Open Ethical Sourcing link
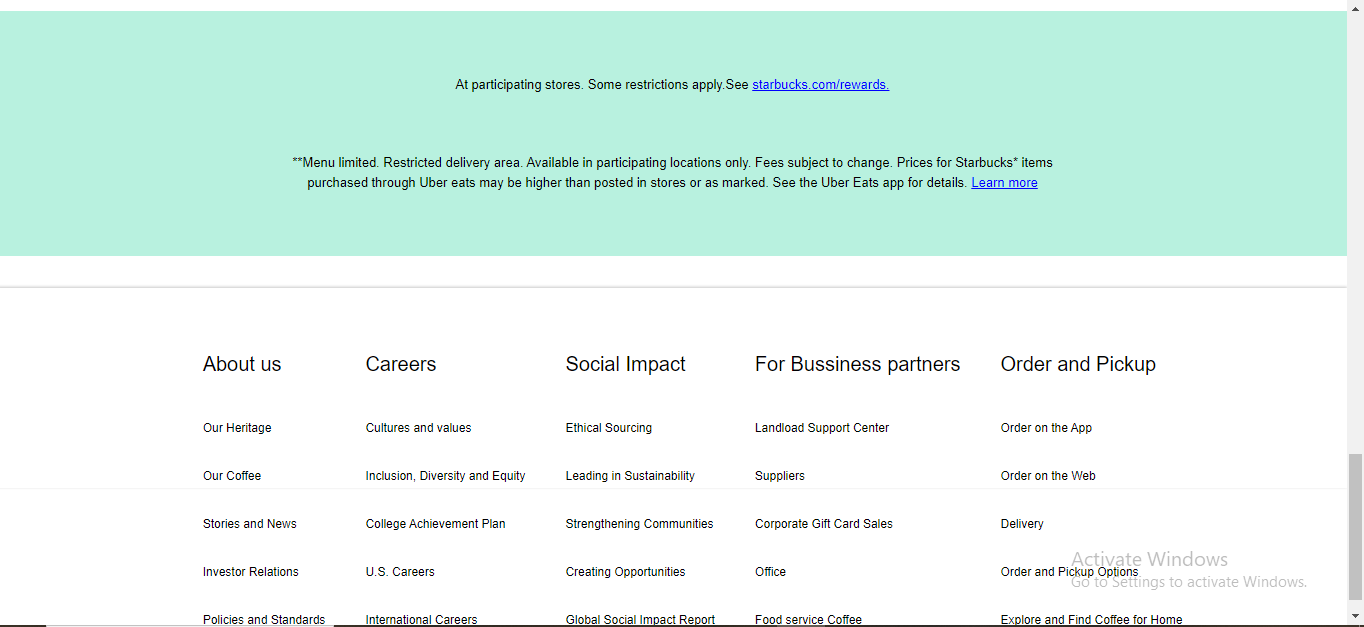 [609, 428]
